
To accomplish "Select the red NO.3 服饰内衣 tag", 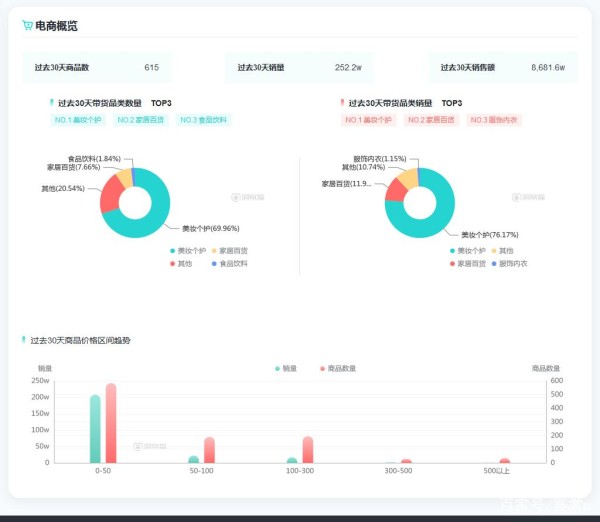I will (494, 120).
